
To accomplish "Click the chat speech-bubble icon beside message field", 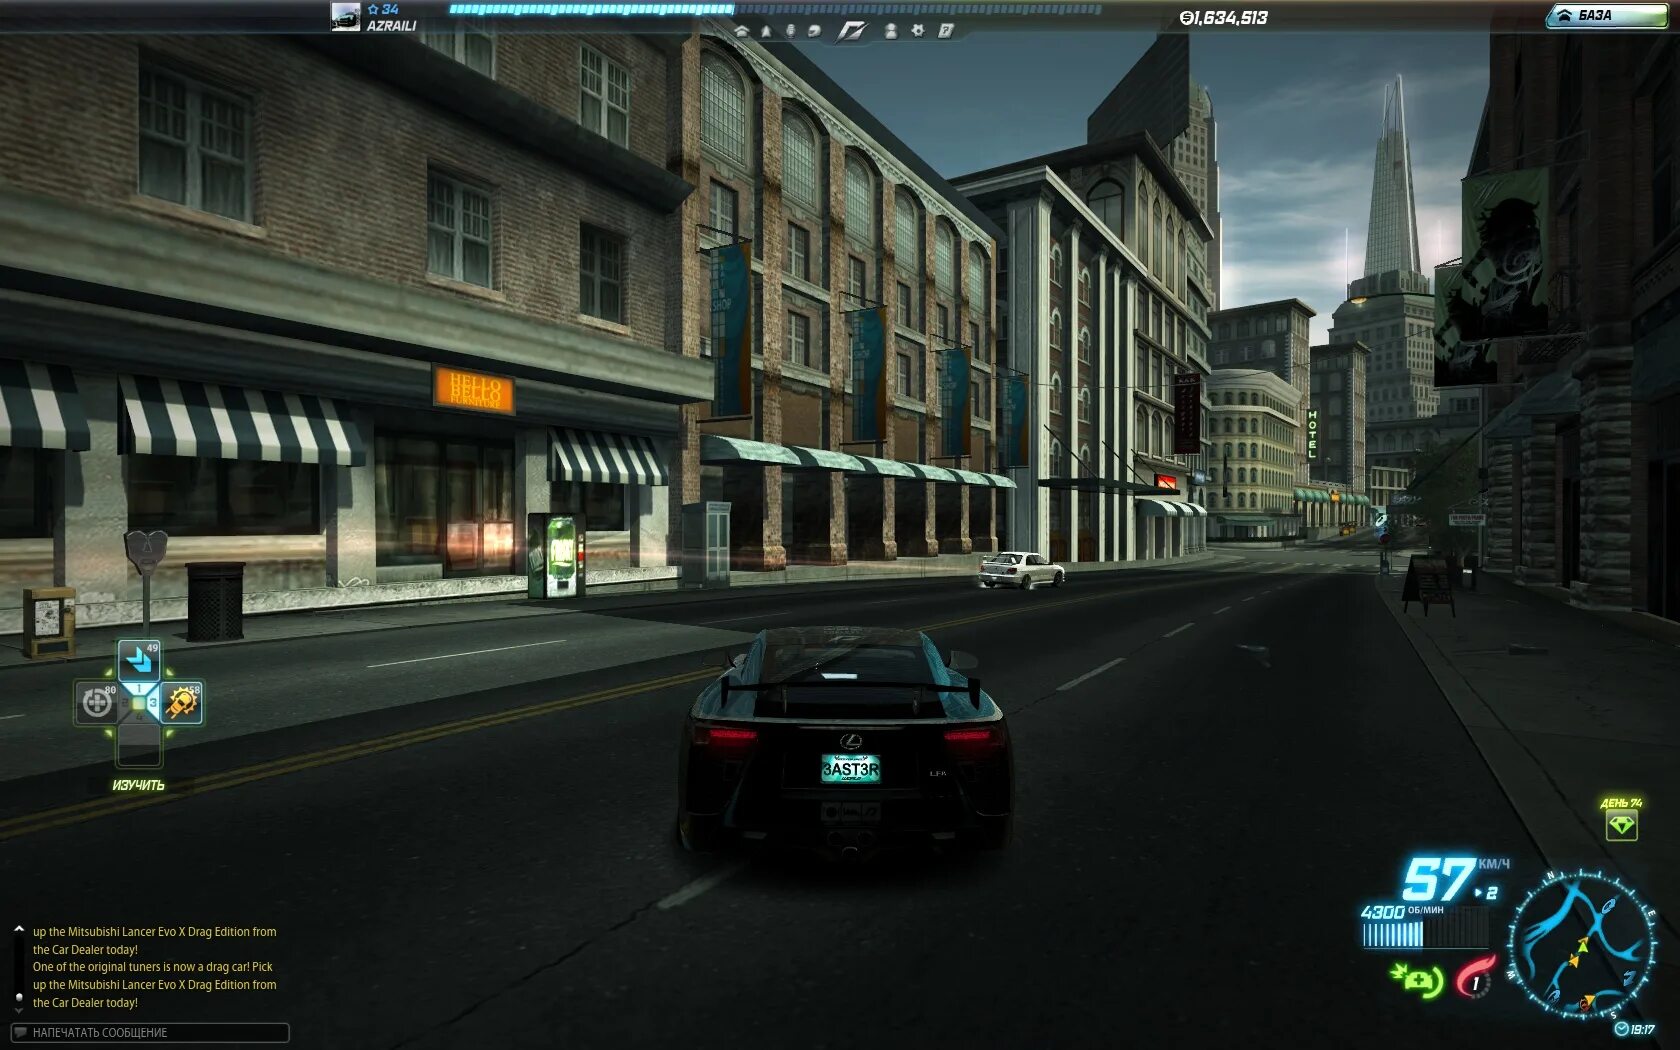I will click(x=20, y=1033).
